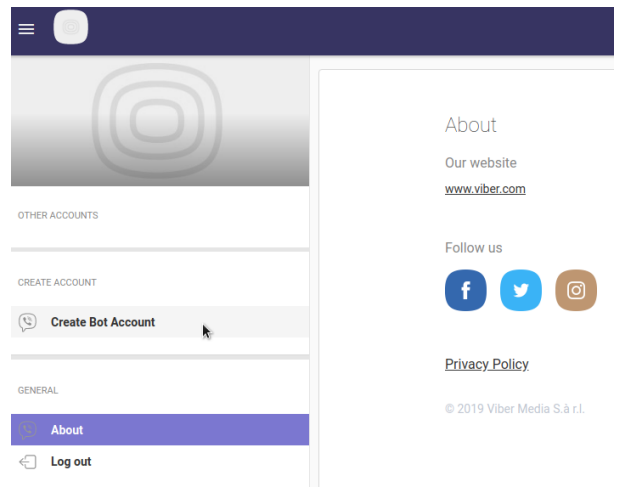Click the Viber icon beside the sidebar About item
The width and height of the screenshot is (626, 491).
point(28,430)
